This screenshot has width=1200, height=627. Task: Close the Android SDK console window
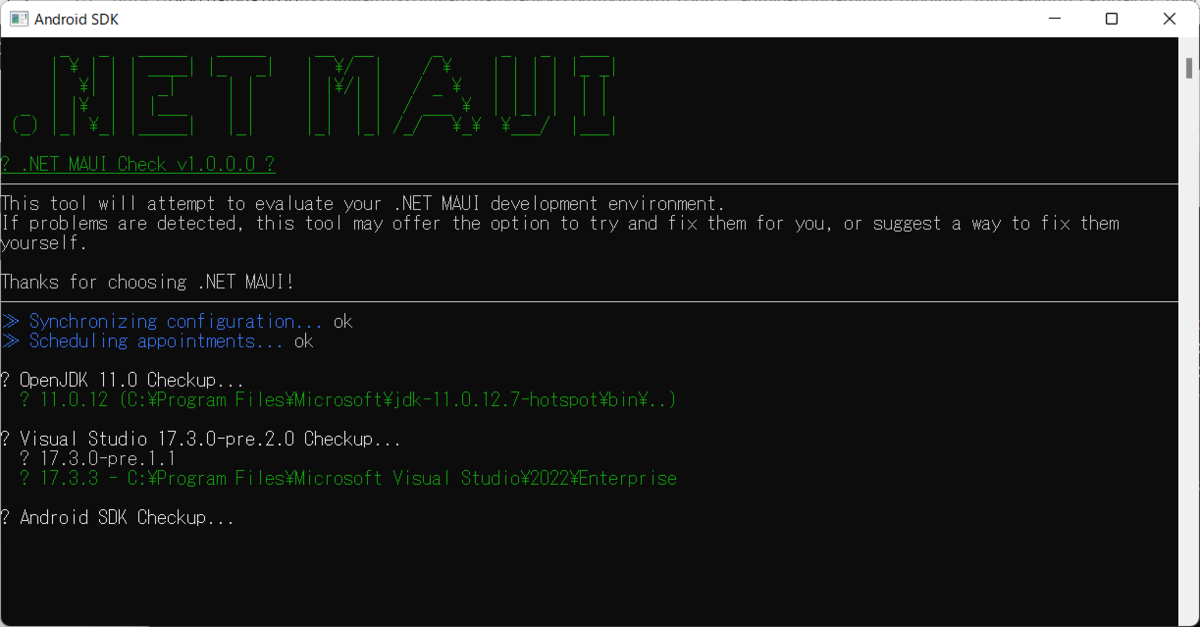(1169, 19)
